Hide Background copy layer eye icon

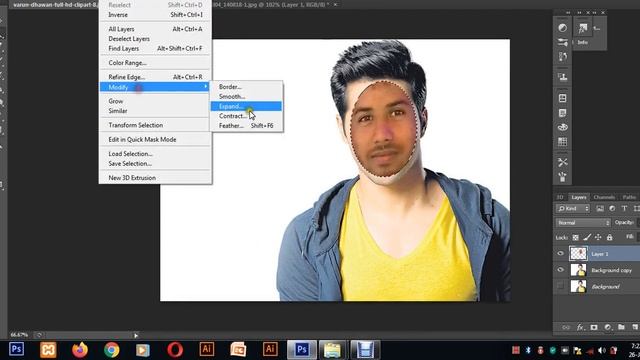pos(560,270)
